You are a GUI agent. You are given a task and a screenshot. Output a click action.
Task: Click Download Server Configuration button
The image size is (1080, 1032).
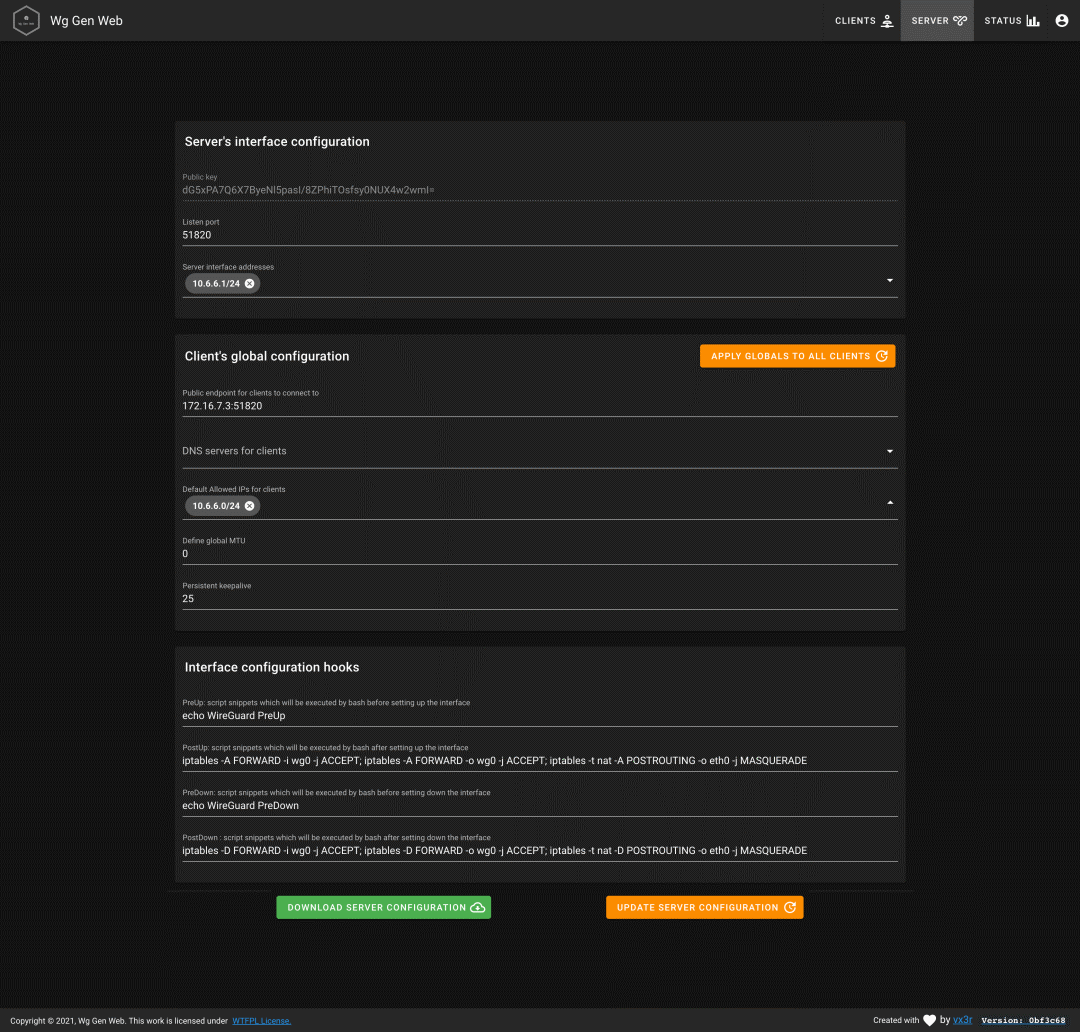[384, 907]
